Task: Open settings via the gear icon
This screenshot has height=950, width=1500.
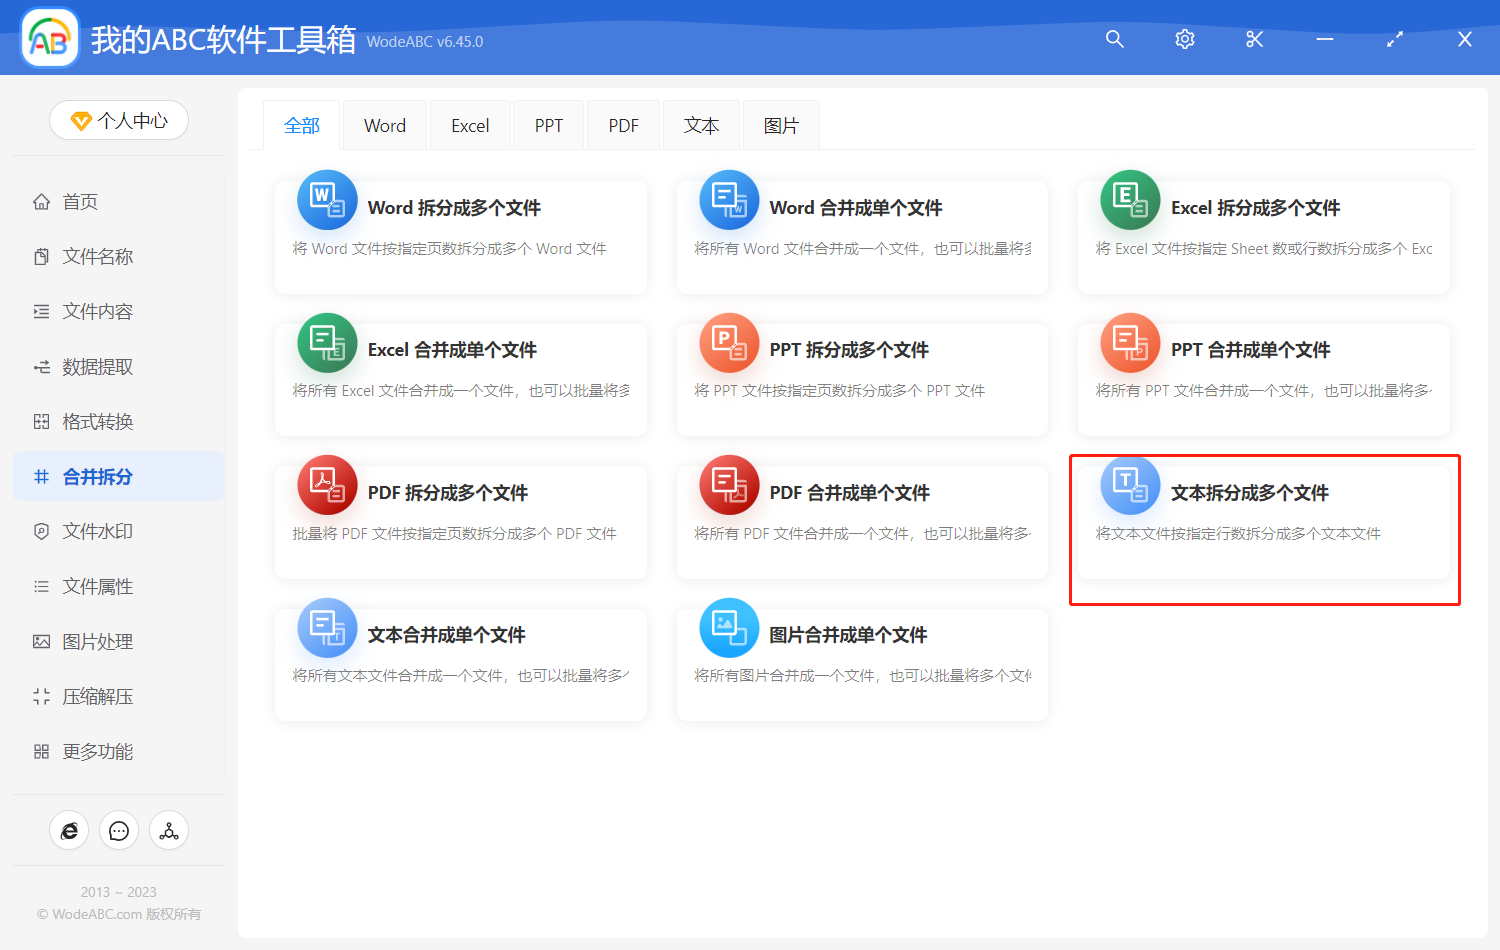Action: [1184, 39]
